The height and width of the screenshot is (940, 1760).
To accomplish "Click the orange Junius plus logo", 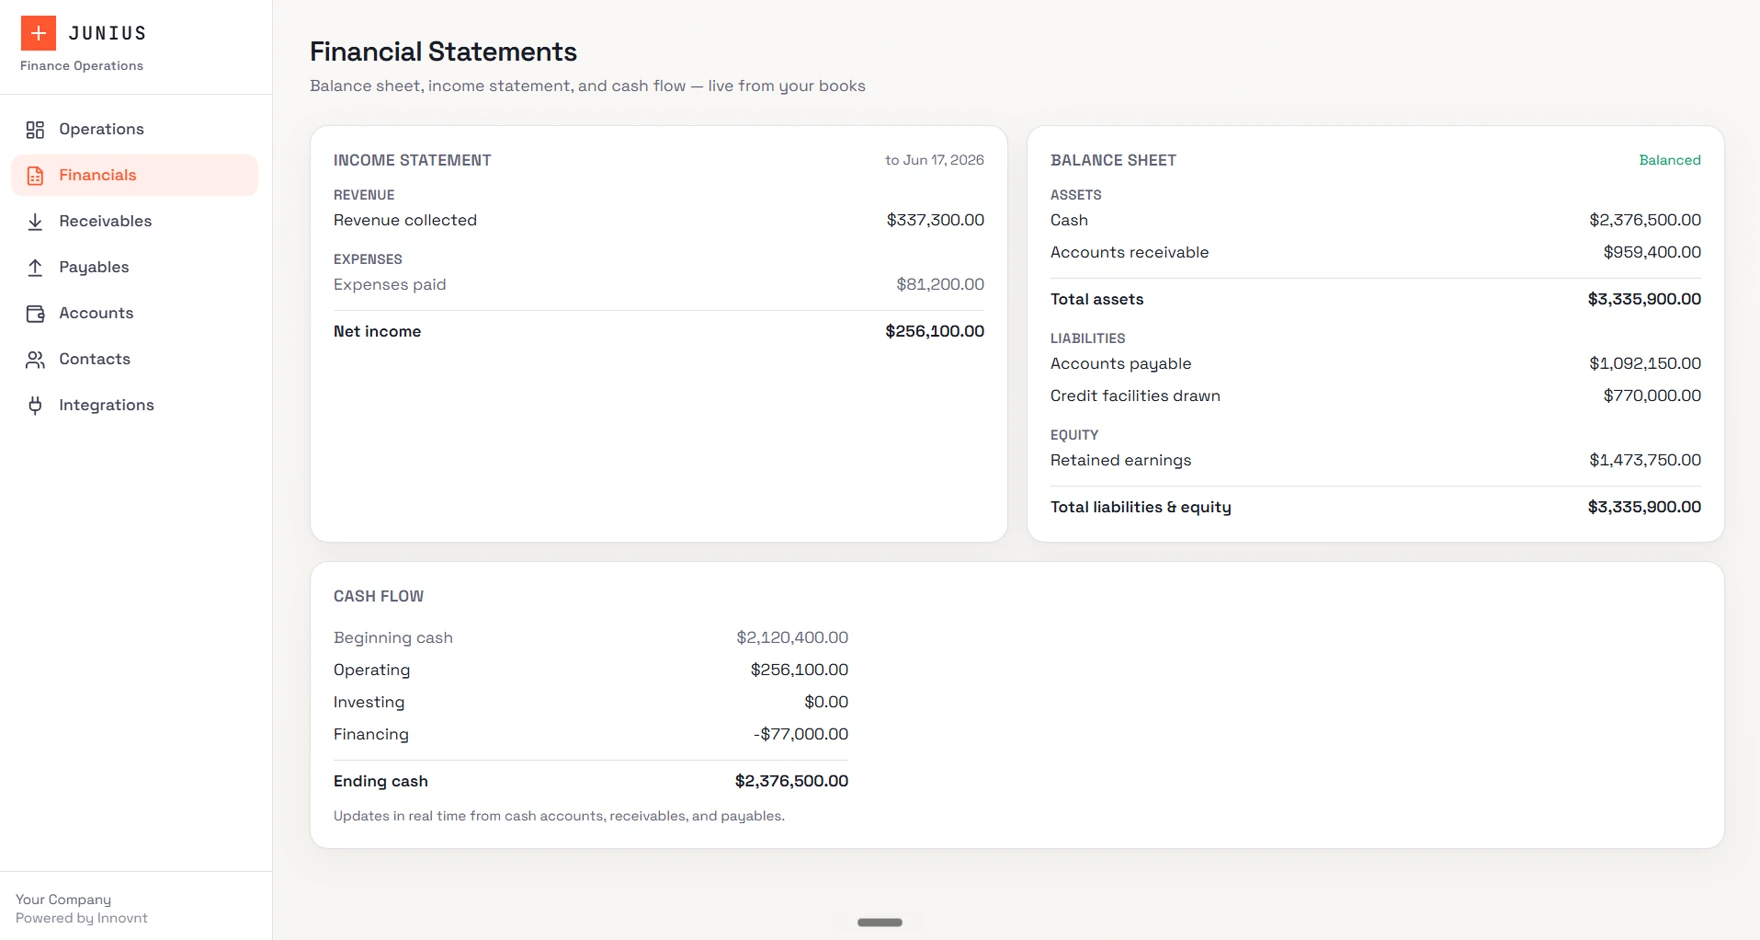I will coord(38,33).
